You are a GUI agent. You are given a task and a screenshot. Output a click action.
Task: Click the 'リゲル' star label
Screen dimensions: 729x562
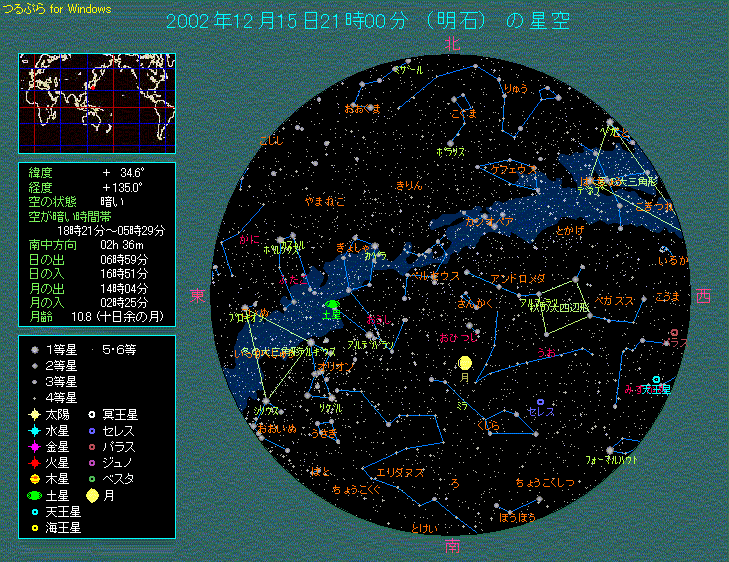(x=331, y=408)
